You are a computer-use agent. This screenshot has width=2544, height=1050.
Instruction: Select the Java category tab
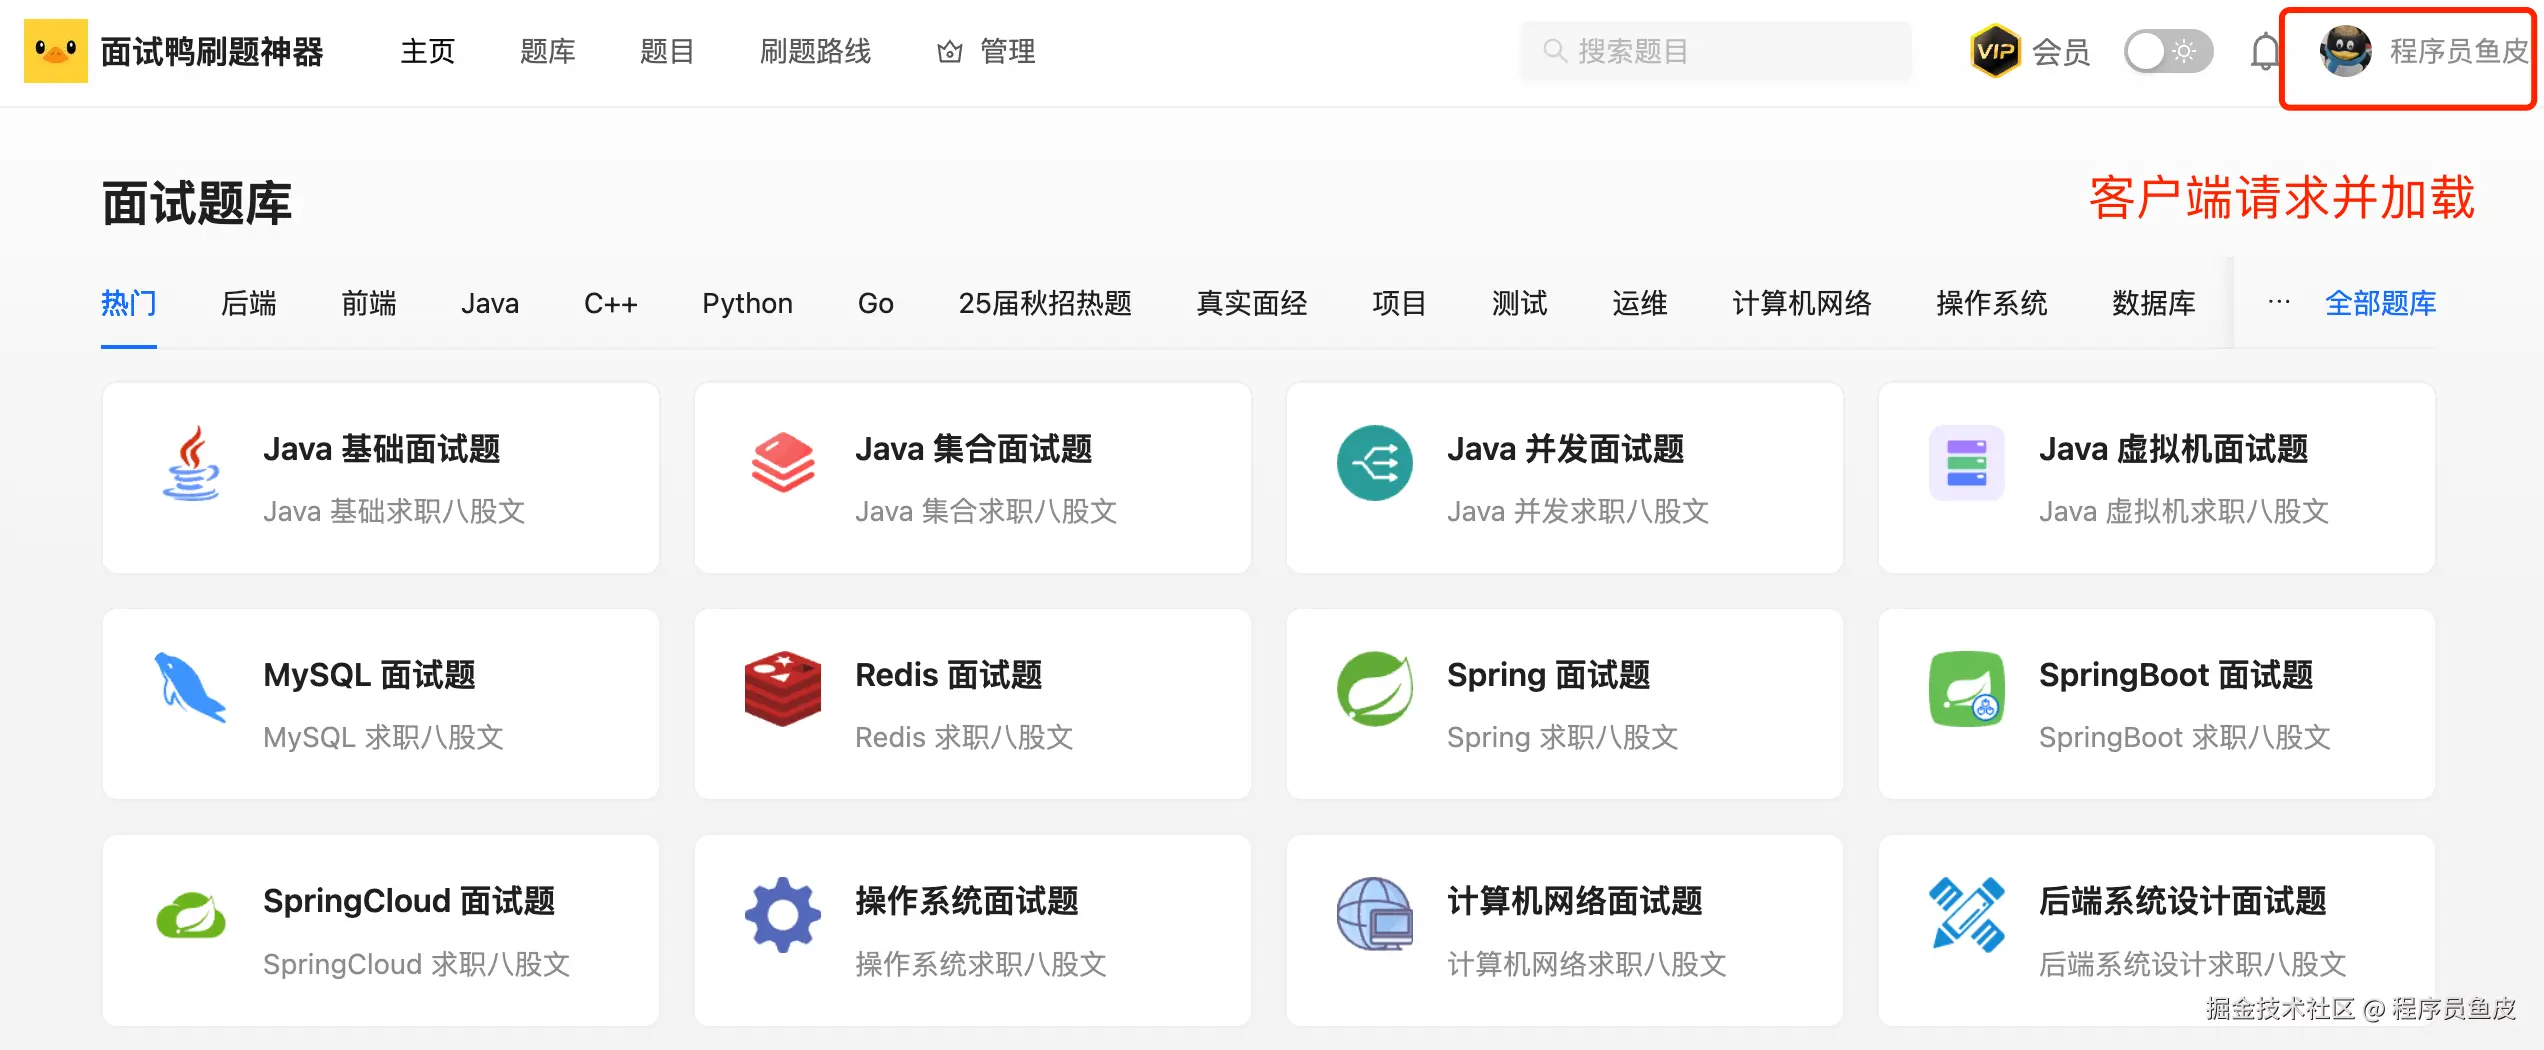coord(490,303)
